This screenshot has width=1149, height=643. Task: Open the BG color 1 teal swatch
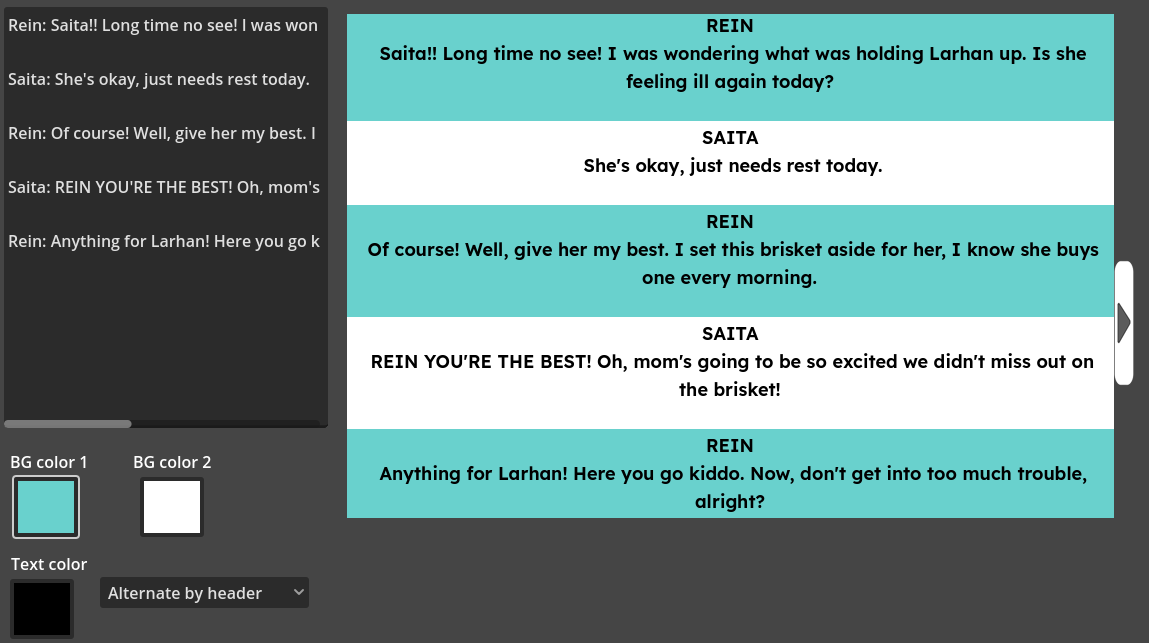[46, 507]
